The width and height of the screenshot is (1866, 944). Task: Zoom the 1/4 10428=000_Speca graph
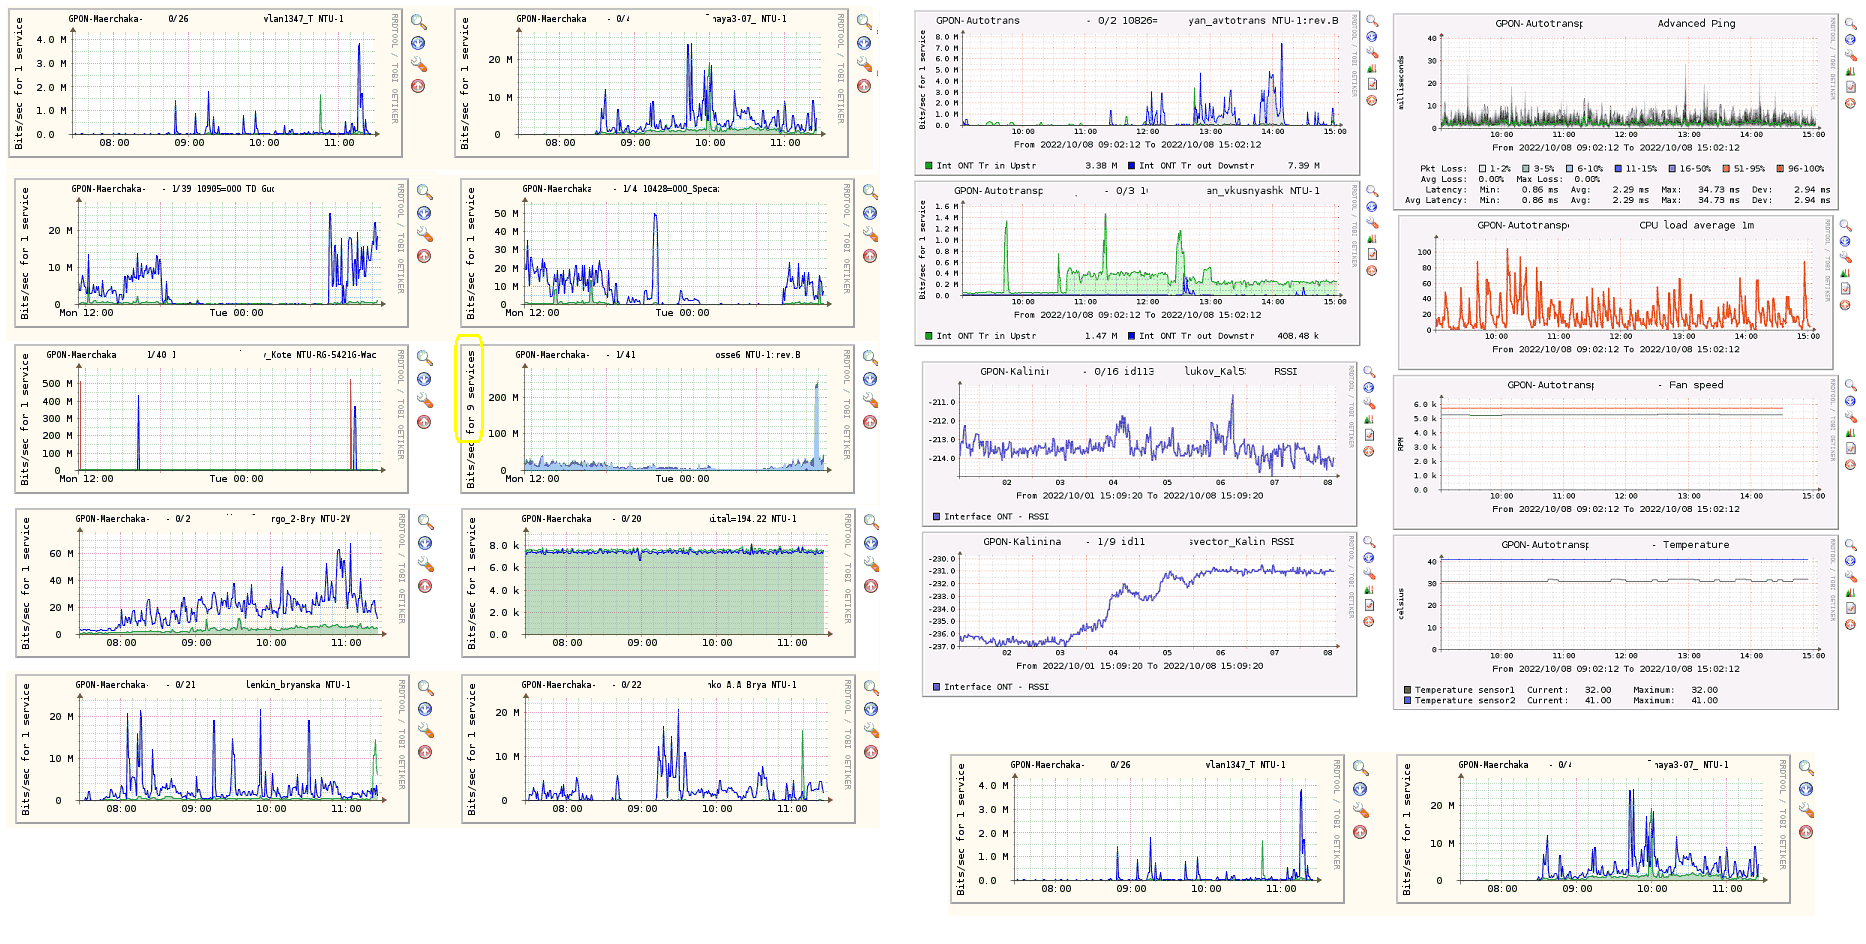(x=871, y=192)
